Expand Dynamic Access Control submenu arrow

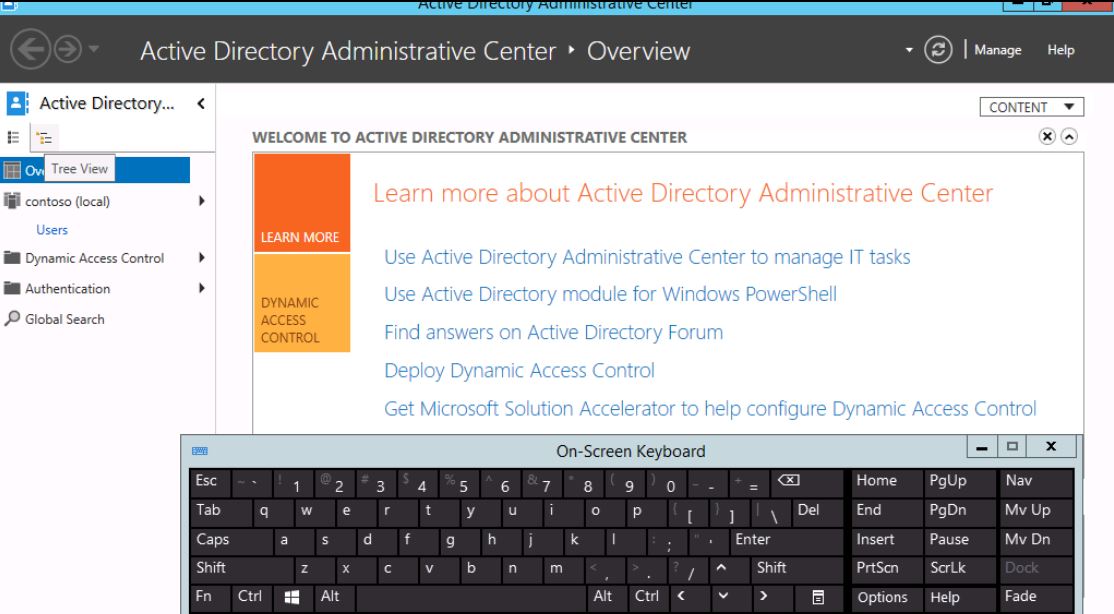click(x=203, y=258)
